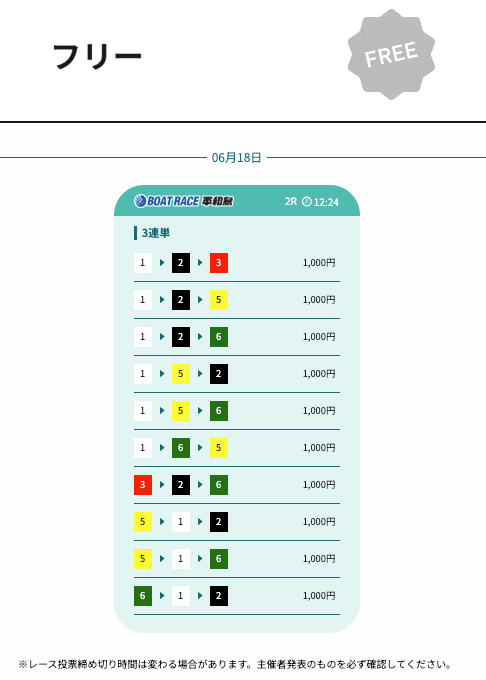Screen dimensions: 486x680
Task: Click the 3連単 section heading
Action: pos(156,233)
